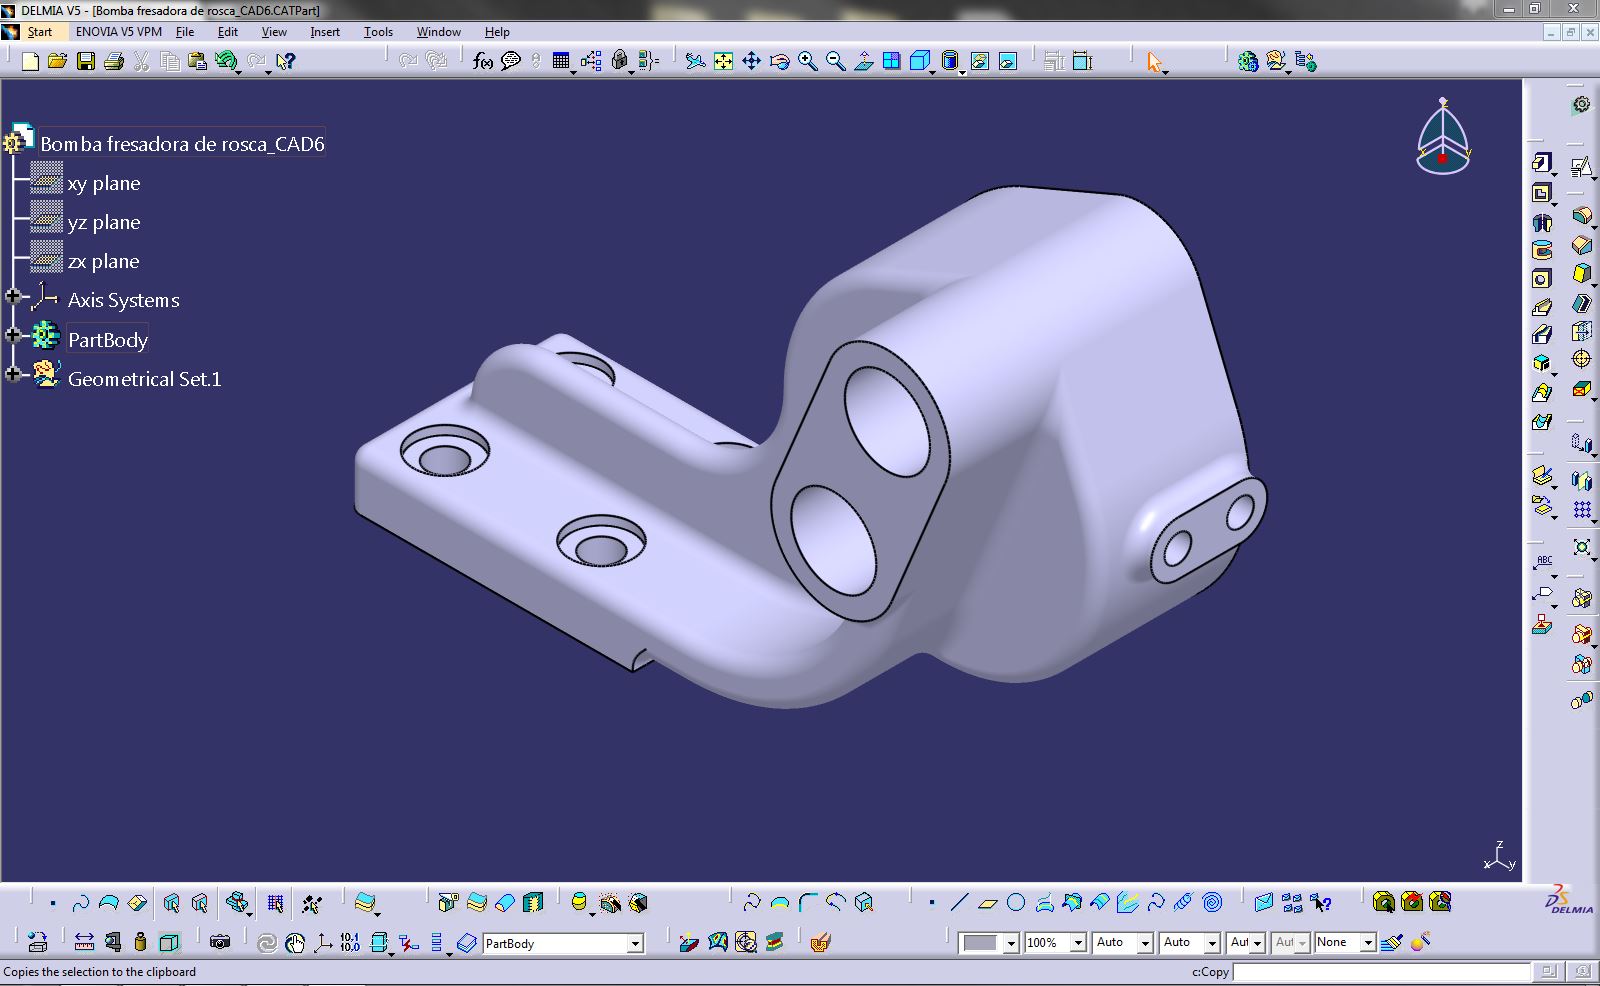Select the Circle tool in bottom toolbar
1600x986 pixels.
tap(1016, 903)
